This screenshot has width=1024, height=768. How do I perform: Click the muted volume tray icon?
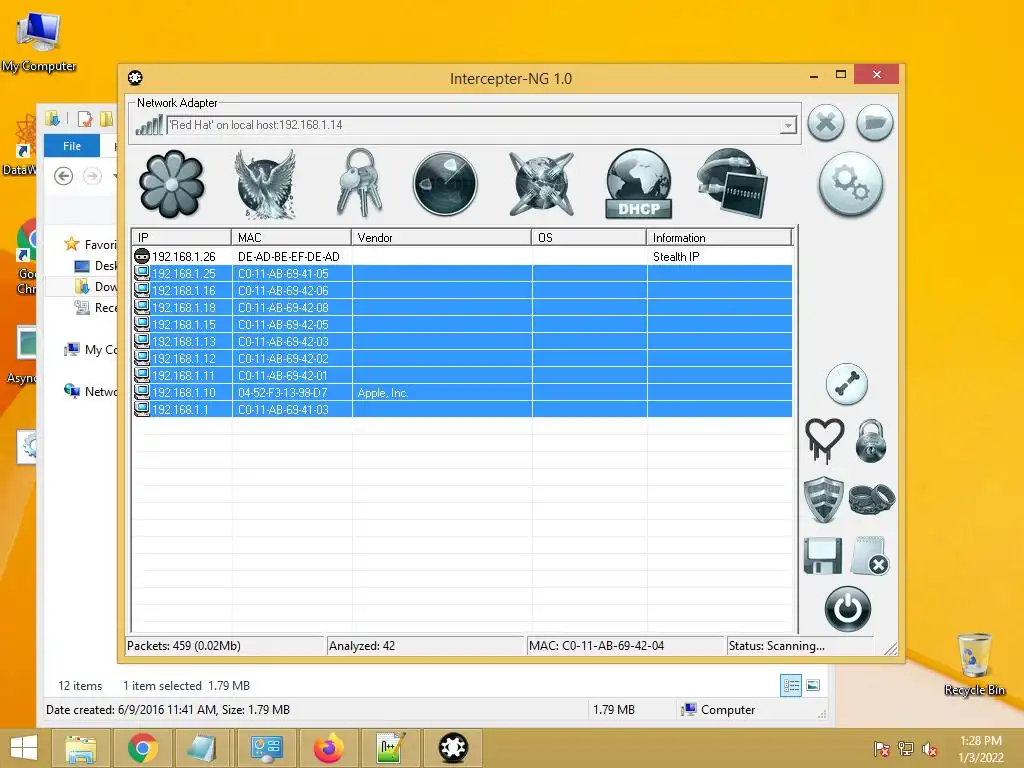tap(929, 749)
